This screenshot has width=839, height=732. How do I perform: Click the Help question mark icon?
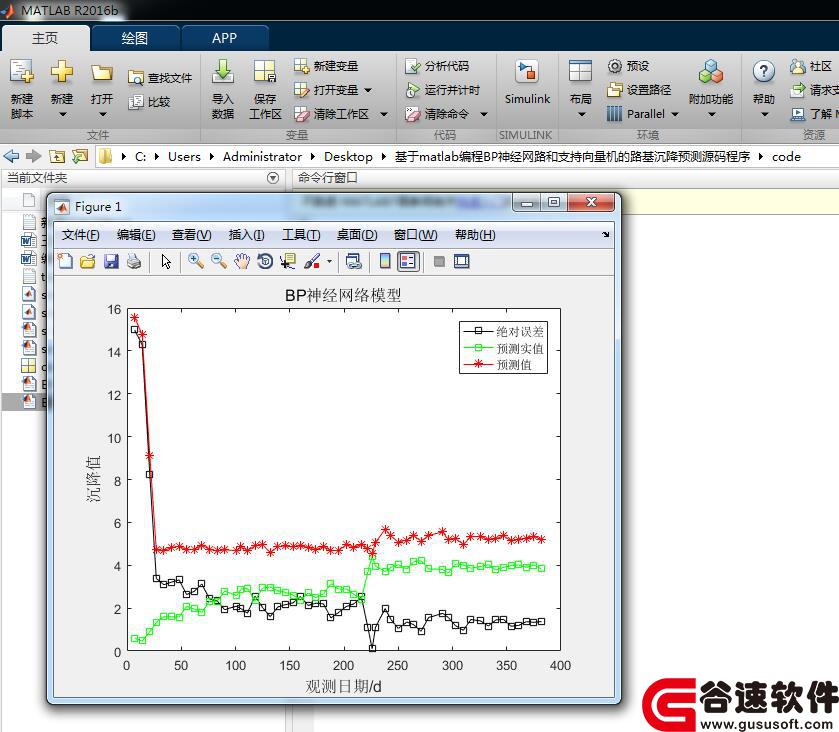click(764, 71)
